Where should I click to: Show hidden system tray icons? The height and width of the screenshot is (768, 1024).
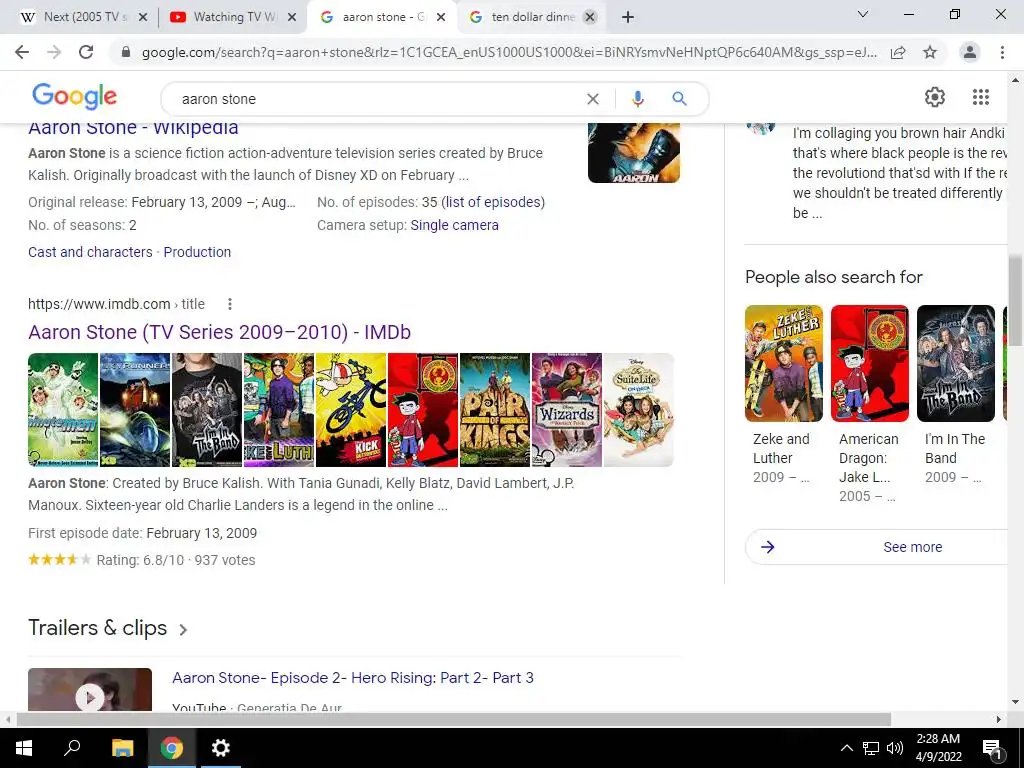846,748
